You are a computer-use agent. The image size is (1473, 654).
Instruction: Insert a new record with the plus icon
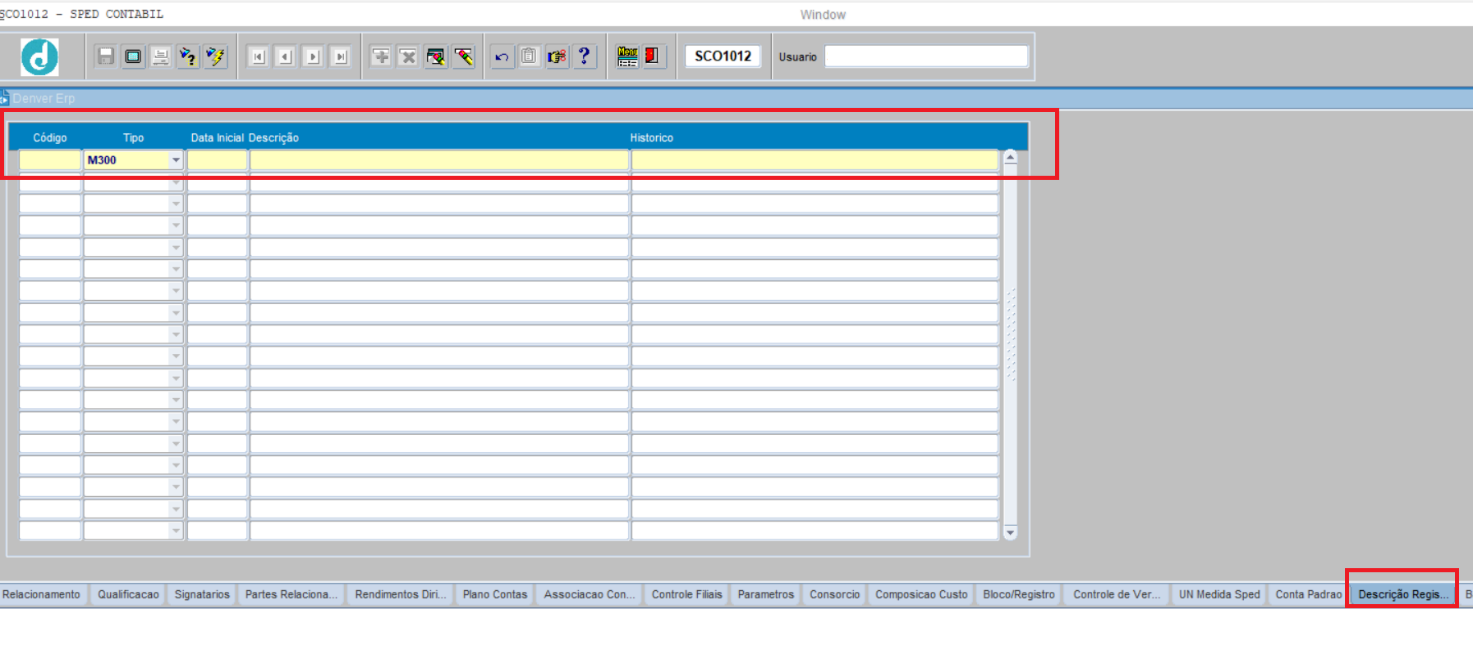pos(381,57)
